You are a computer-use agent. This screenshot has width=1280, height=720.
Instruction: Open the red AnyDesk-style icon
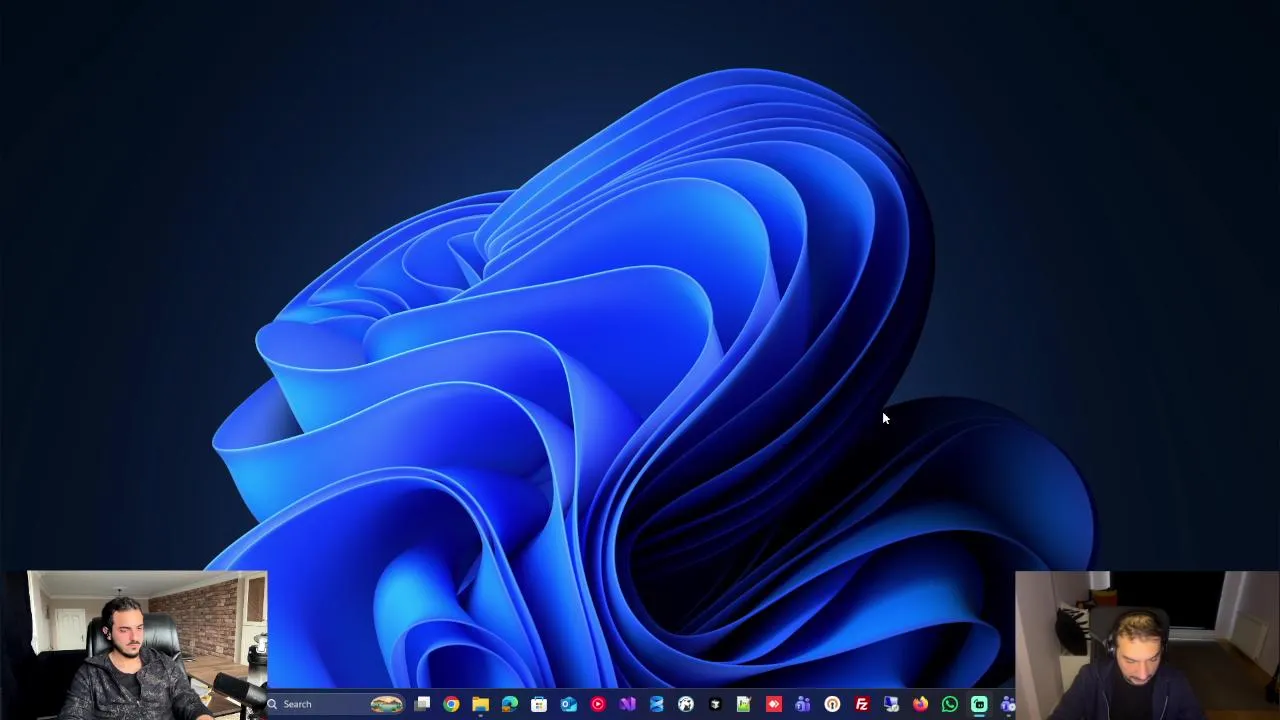point(773,704)
